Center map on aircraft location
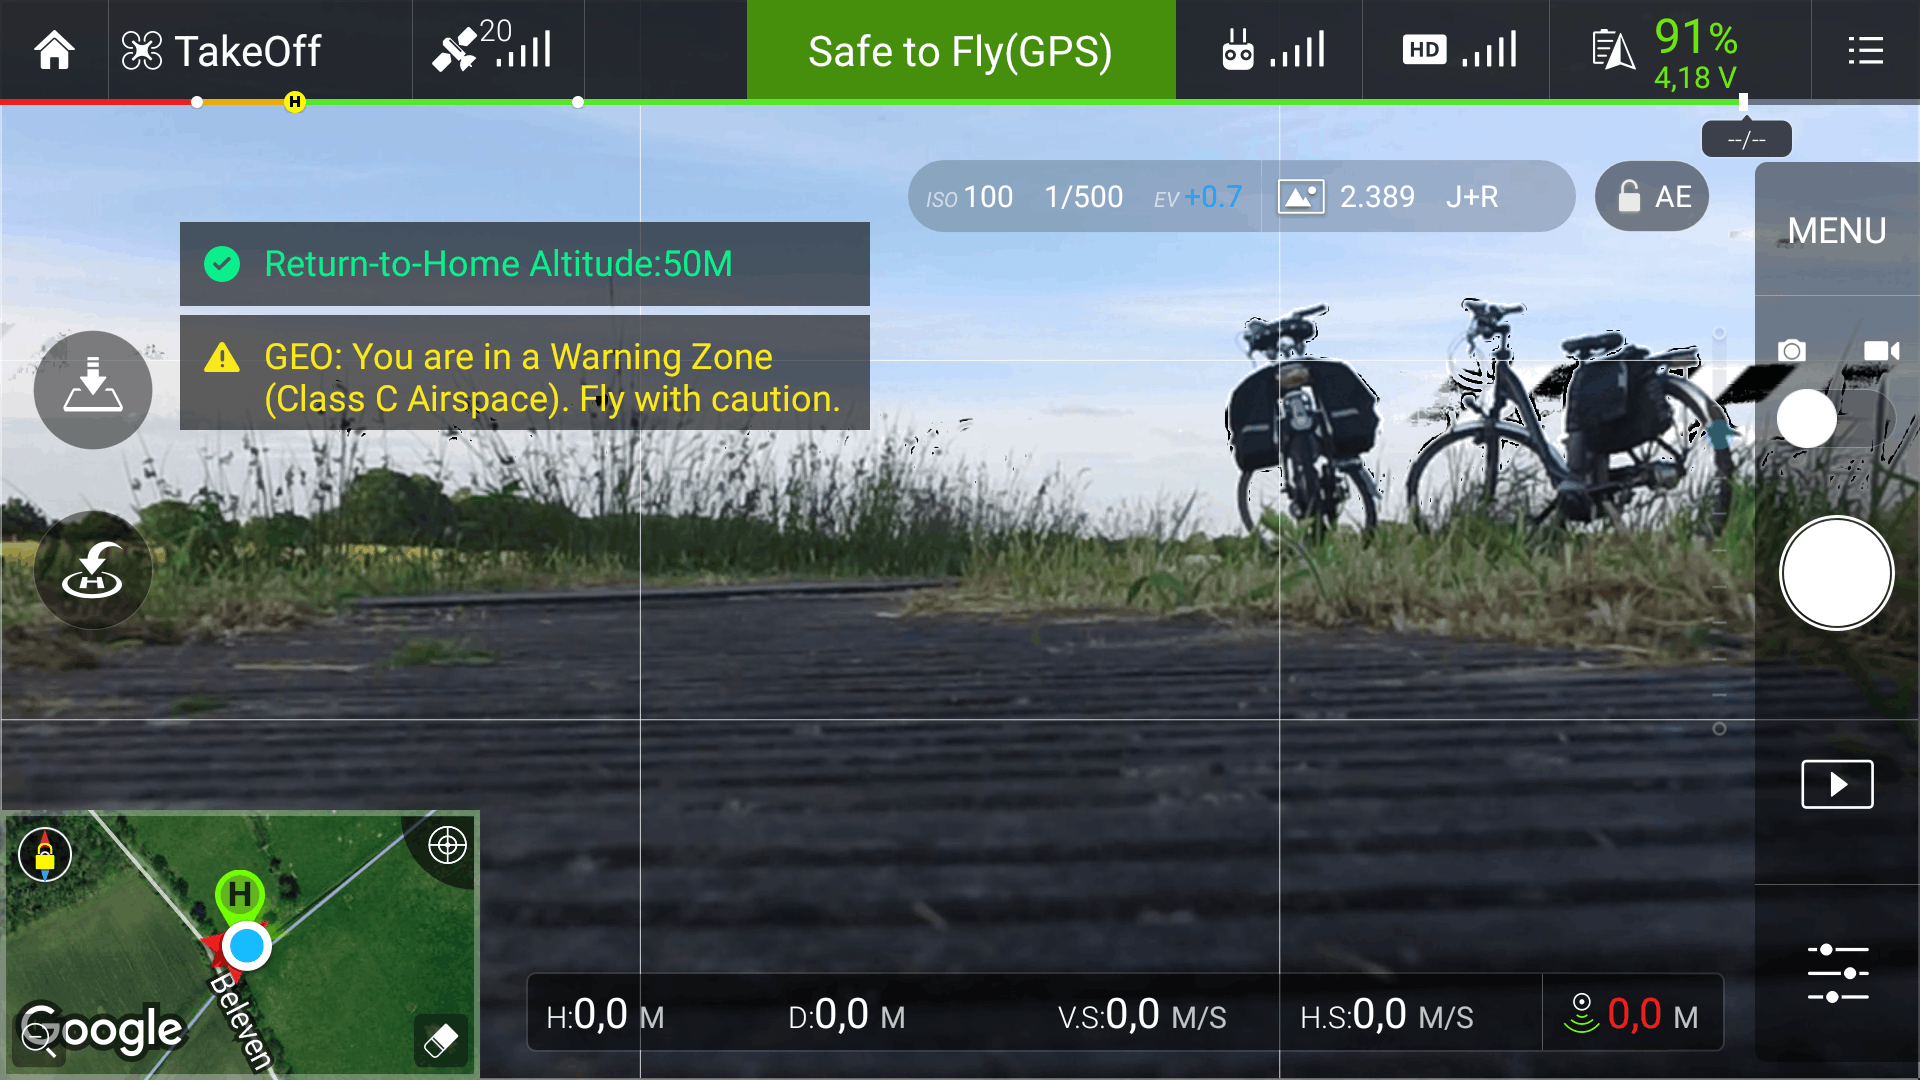Image resolution: width=1920 pixels, height=1080 pixels. tap(447, 845)
